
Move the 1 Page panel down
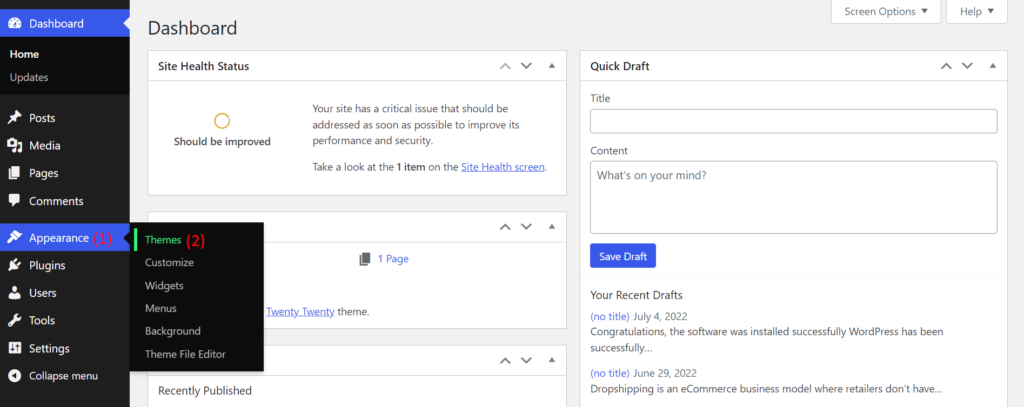(x=526, y=227)
